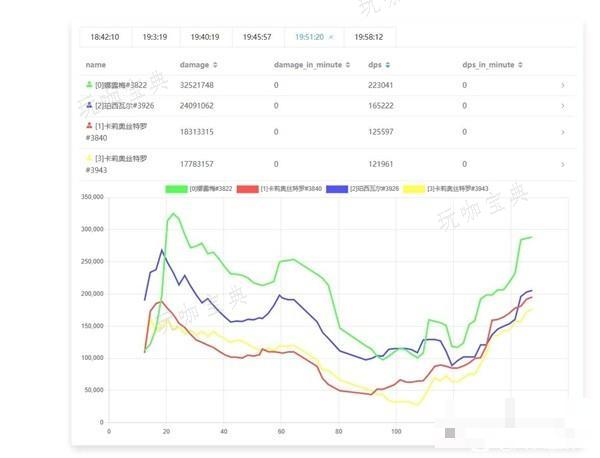
Task: Select the 19:40:19 tab
Action: click(x=205, y=37)
